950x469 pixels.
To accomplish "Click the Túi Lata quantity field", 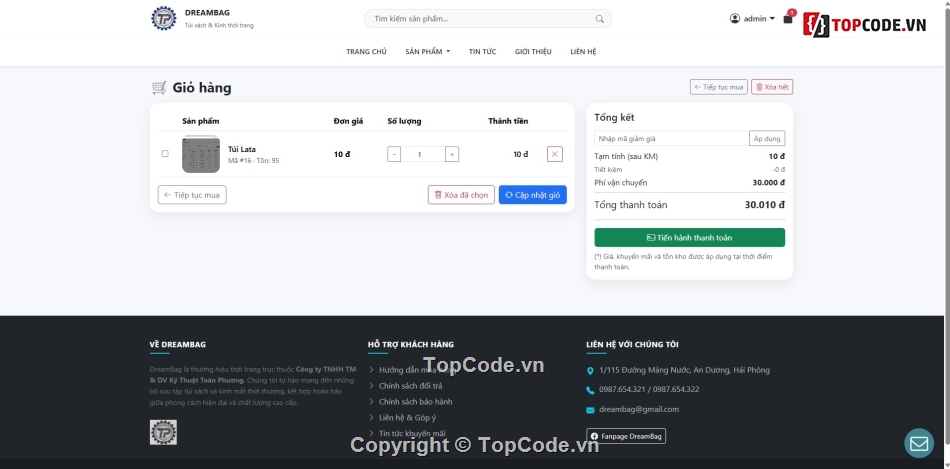I will (423, 154).
